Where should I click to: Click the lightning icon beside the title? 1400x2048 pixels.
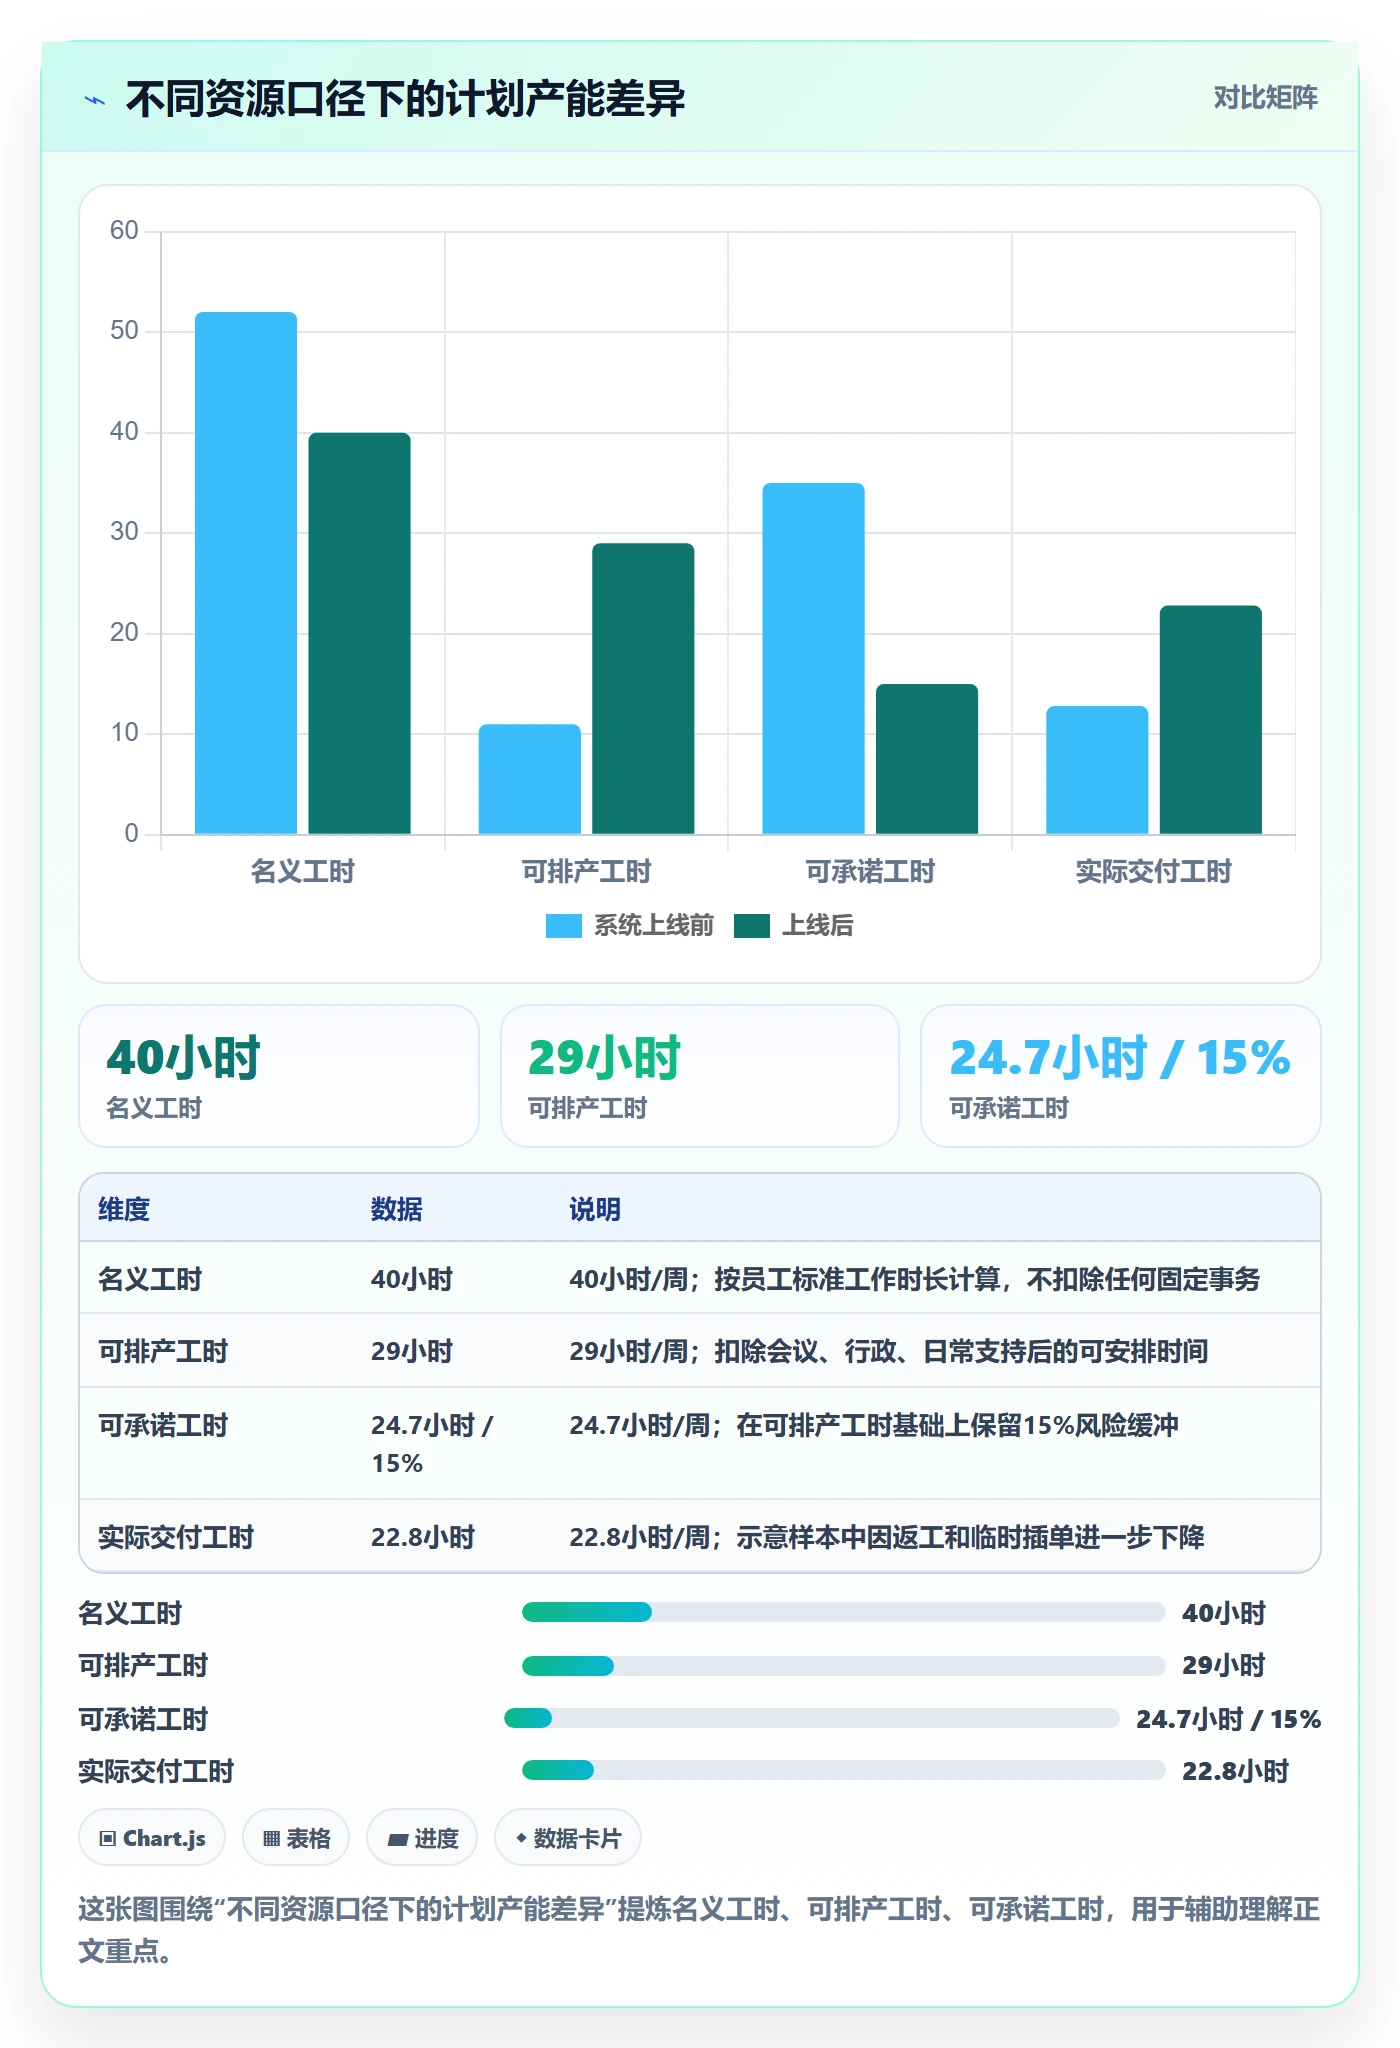tap(95, 100)
